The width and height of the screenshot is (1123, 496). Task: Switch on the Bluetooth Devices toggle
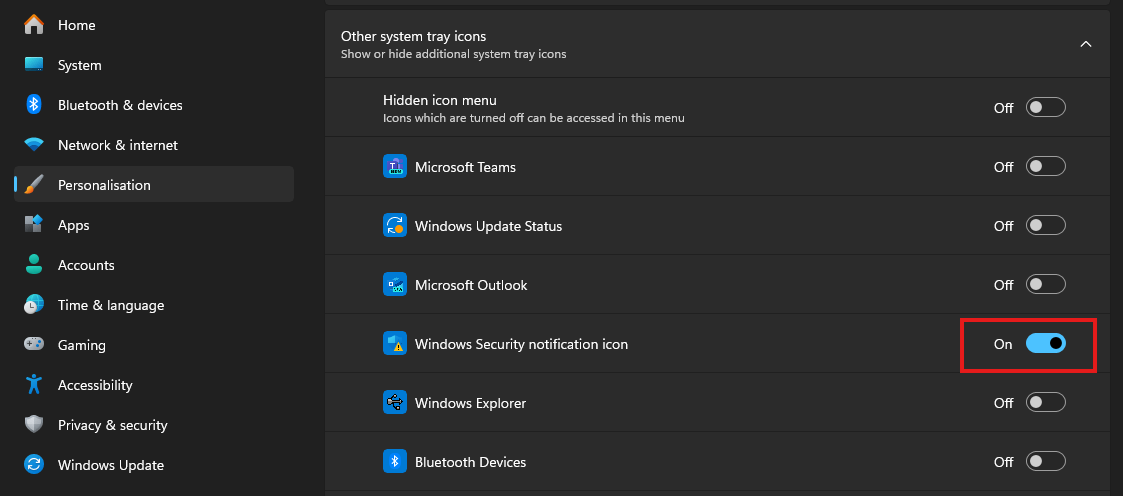1045,462
